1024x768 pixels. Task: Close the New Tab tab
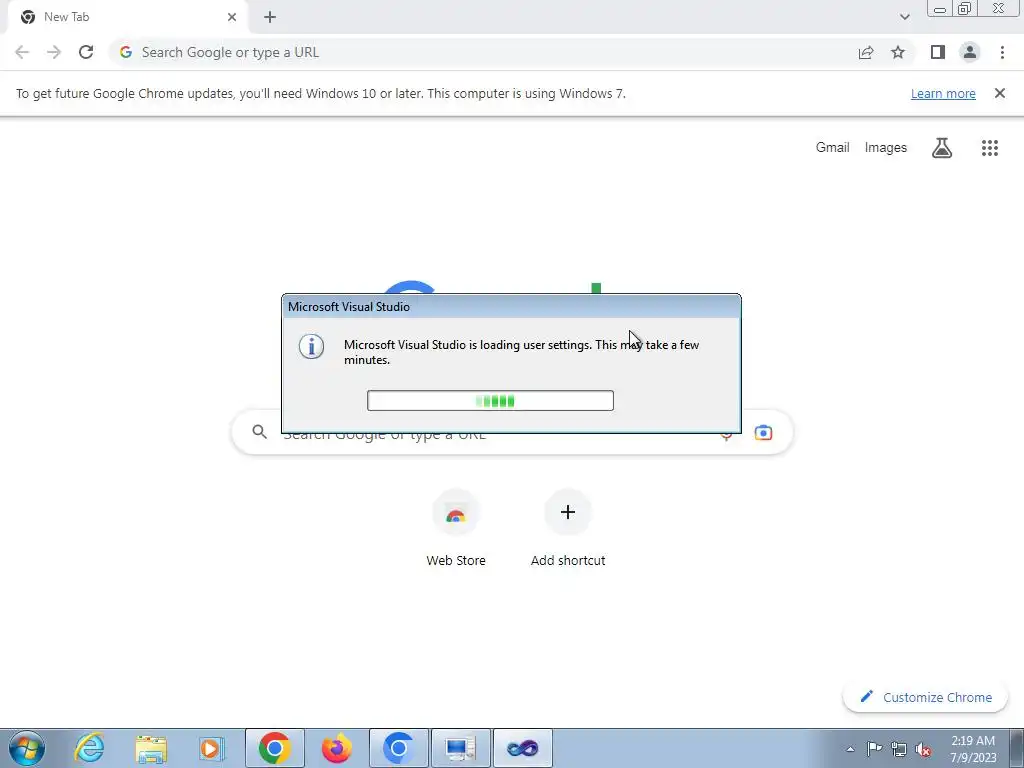[232, 17]
